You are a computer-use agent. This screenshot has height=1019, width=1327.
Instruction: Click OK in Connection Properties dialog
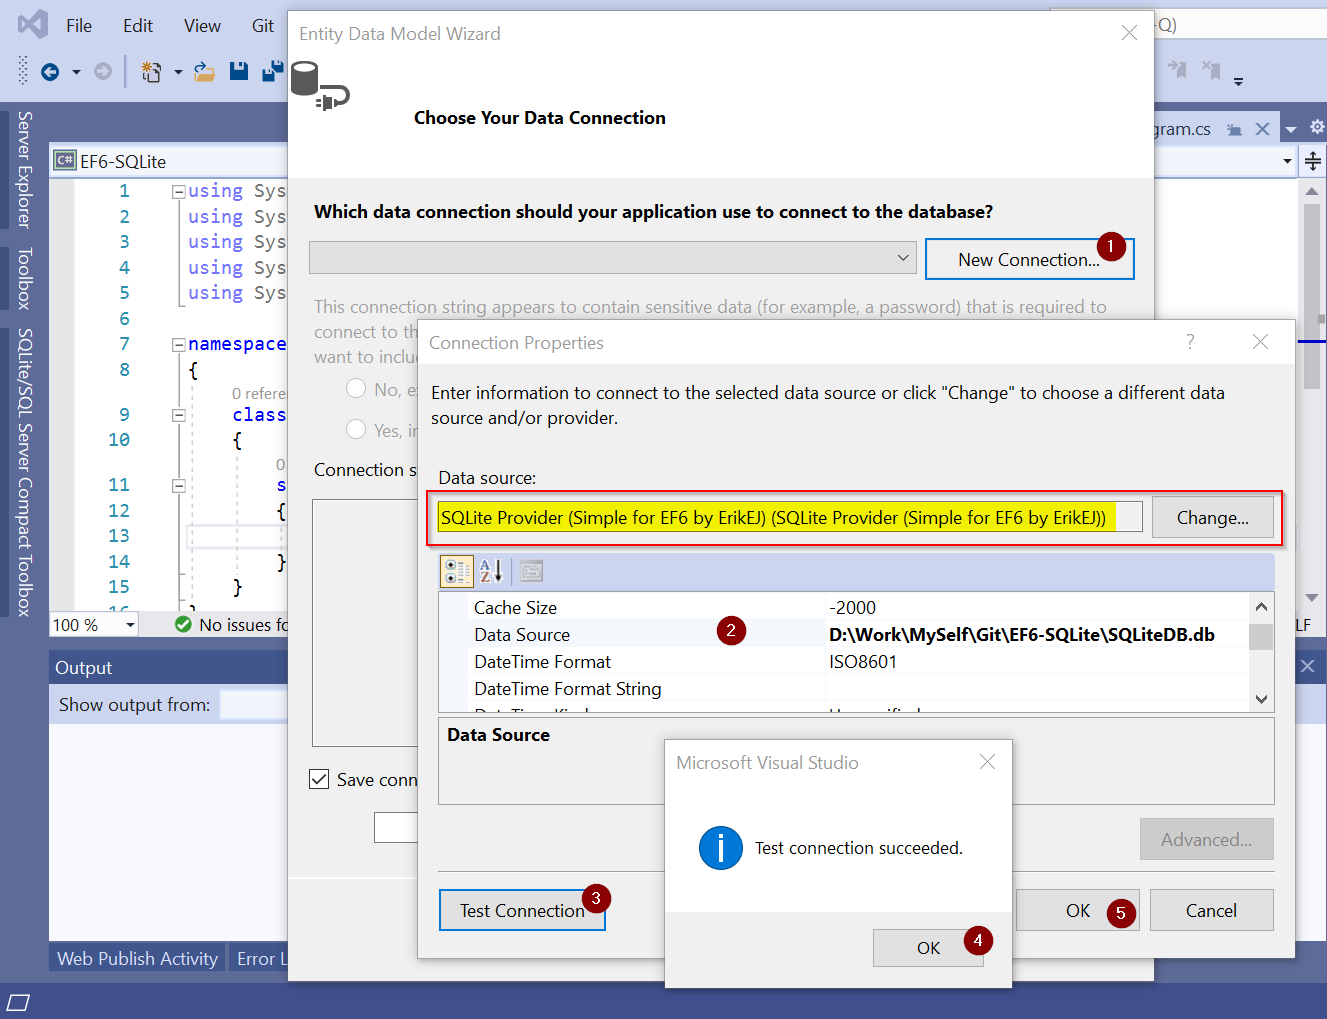(1077, 910)
